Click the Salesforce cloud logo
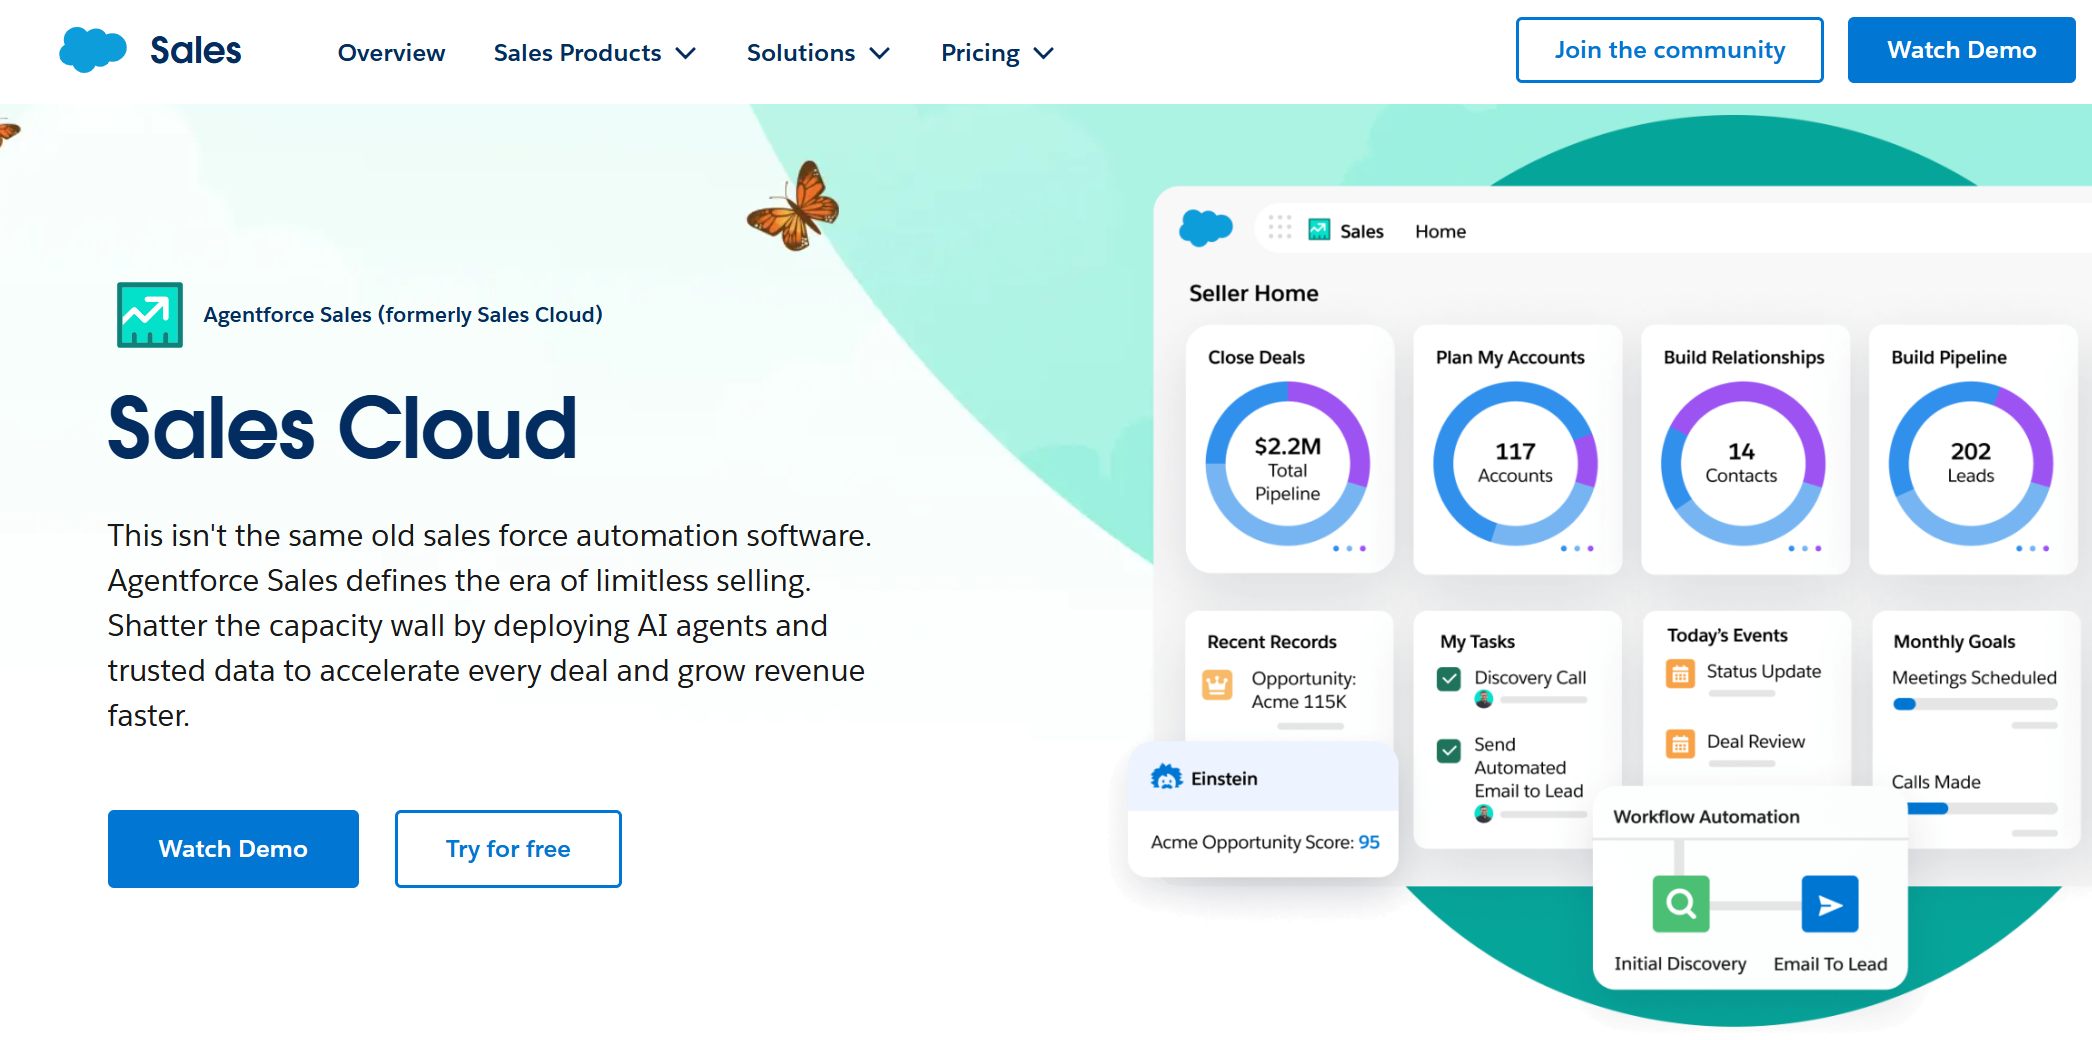2092x1040 pixels. click(93, 46)
